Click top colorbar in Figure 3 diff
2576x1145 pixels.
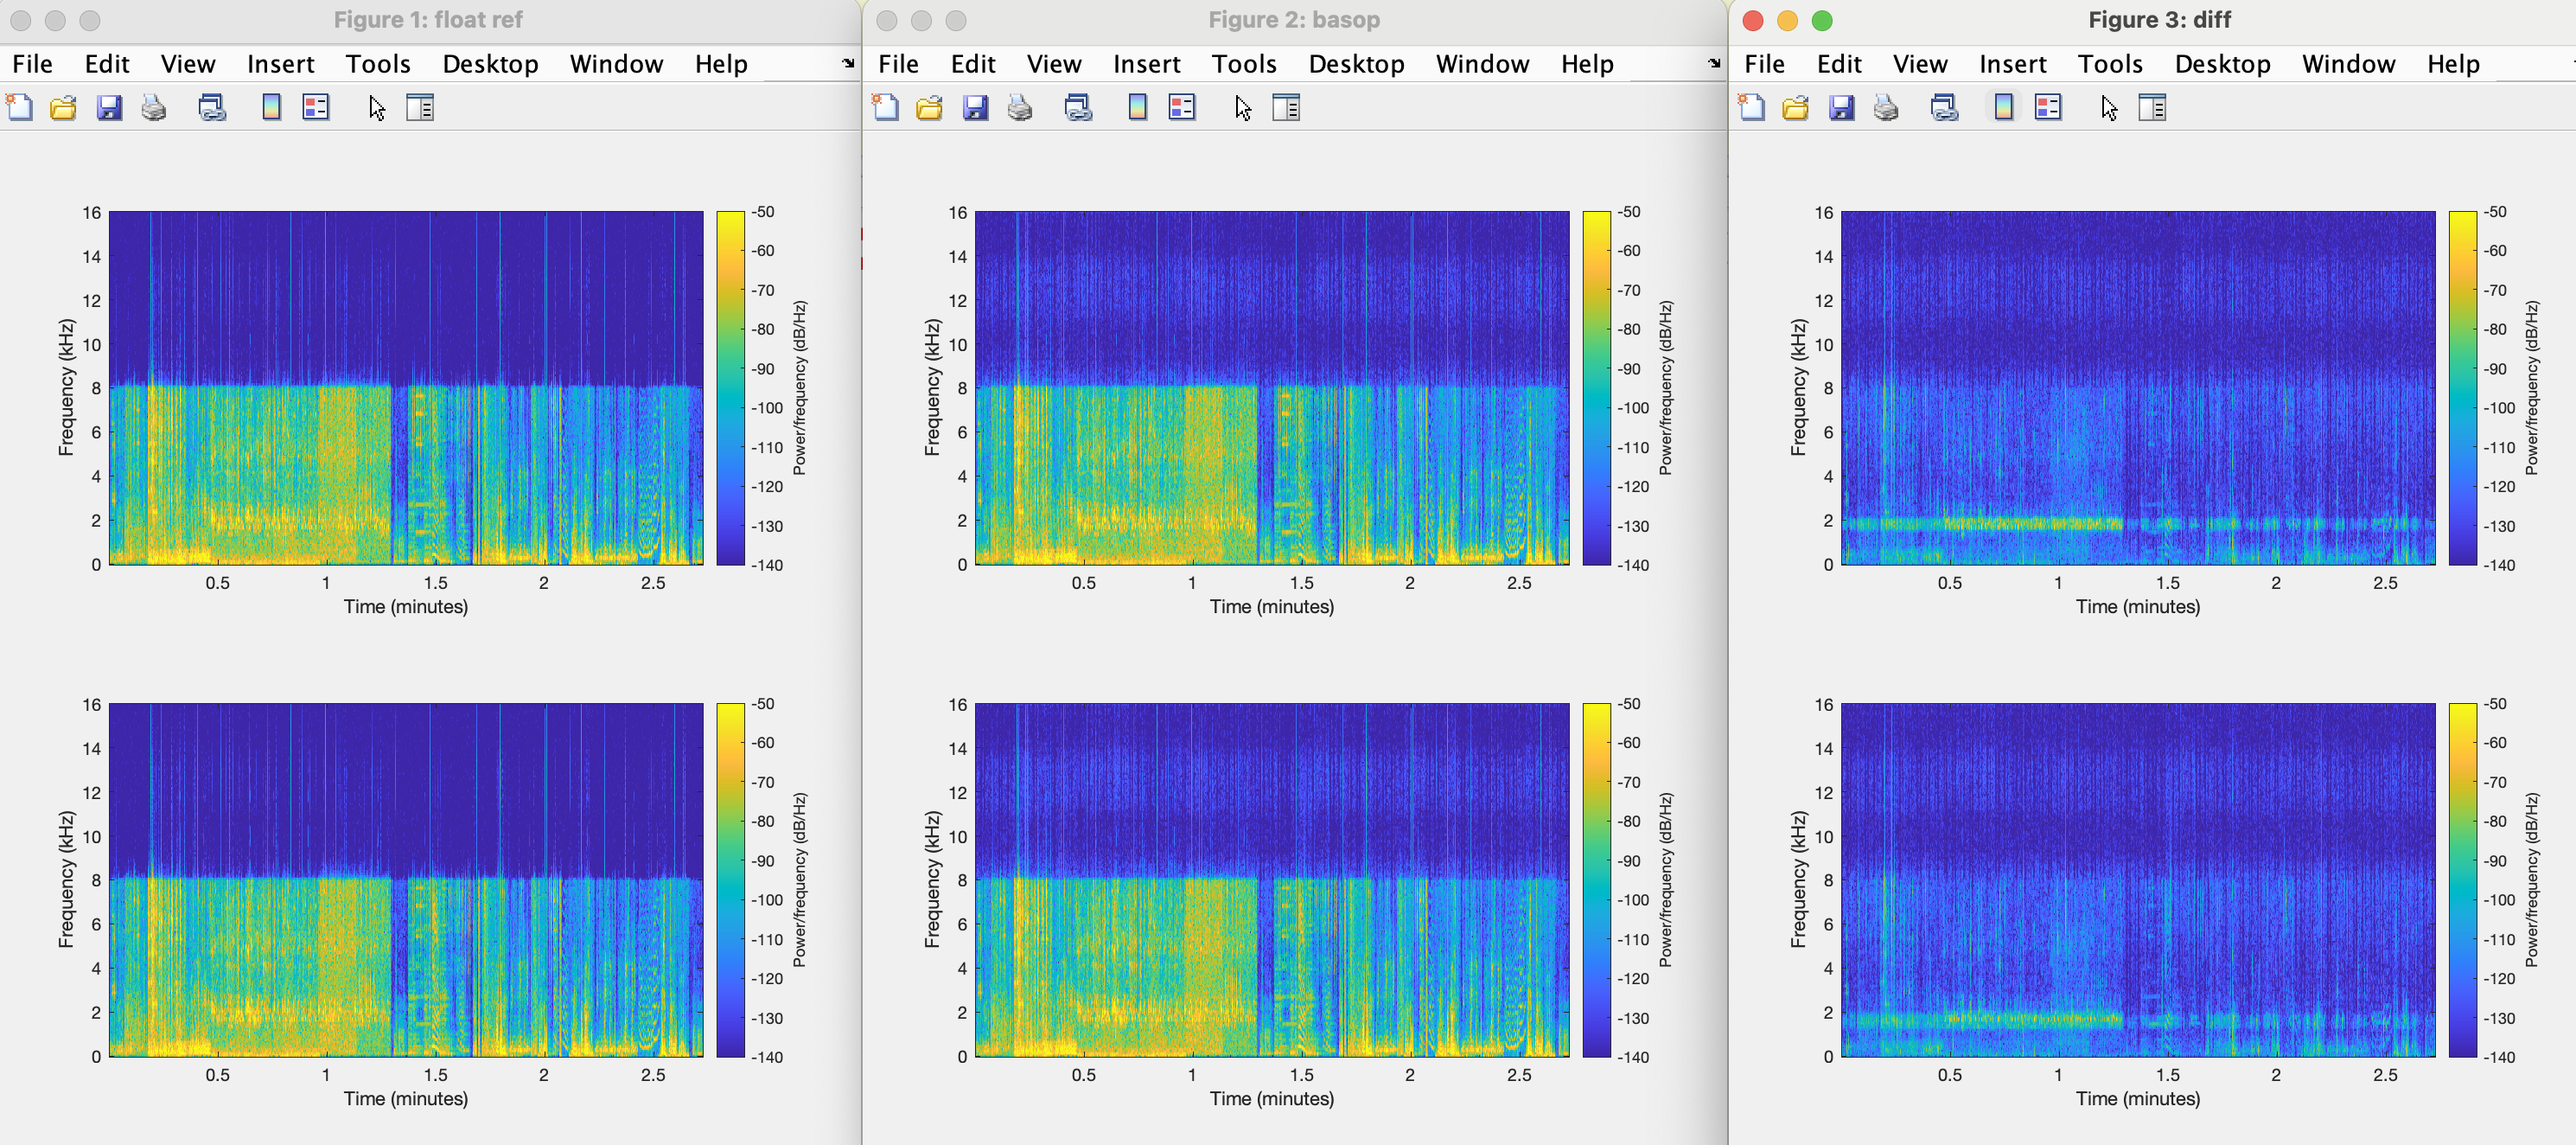click(2462, 388)
